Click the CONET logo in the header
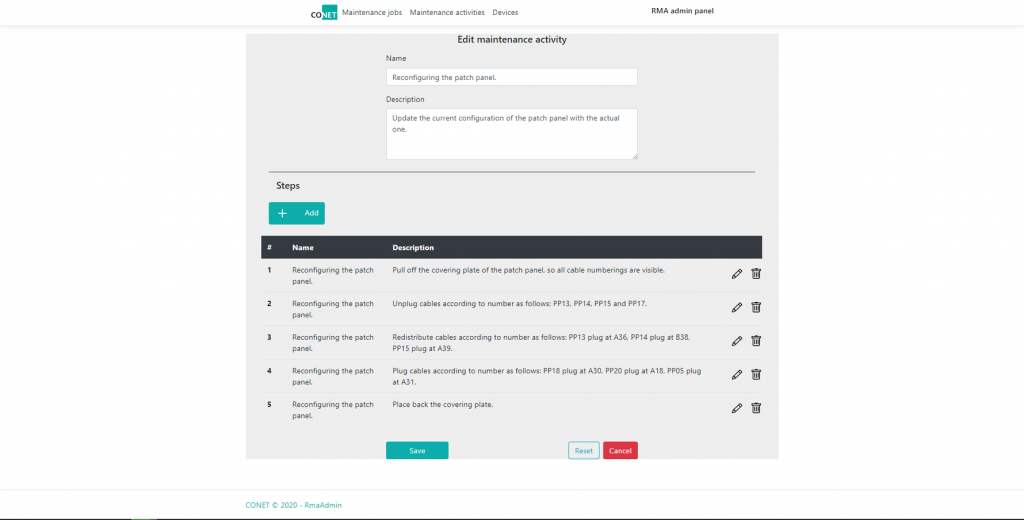Viewport: 1024px width, 520px height. point(323,13)
